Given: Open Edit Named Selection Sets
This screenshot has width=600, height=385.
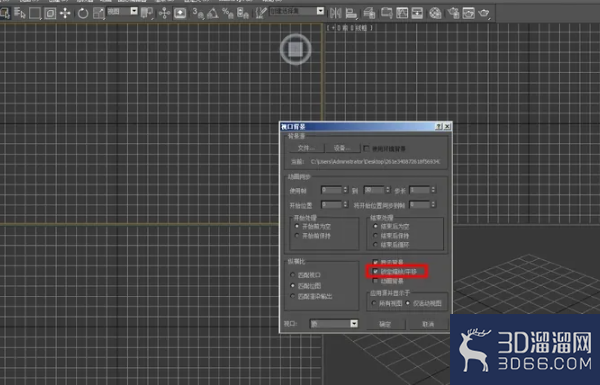Looking at the screenshot, I should [261, 13].
